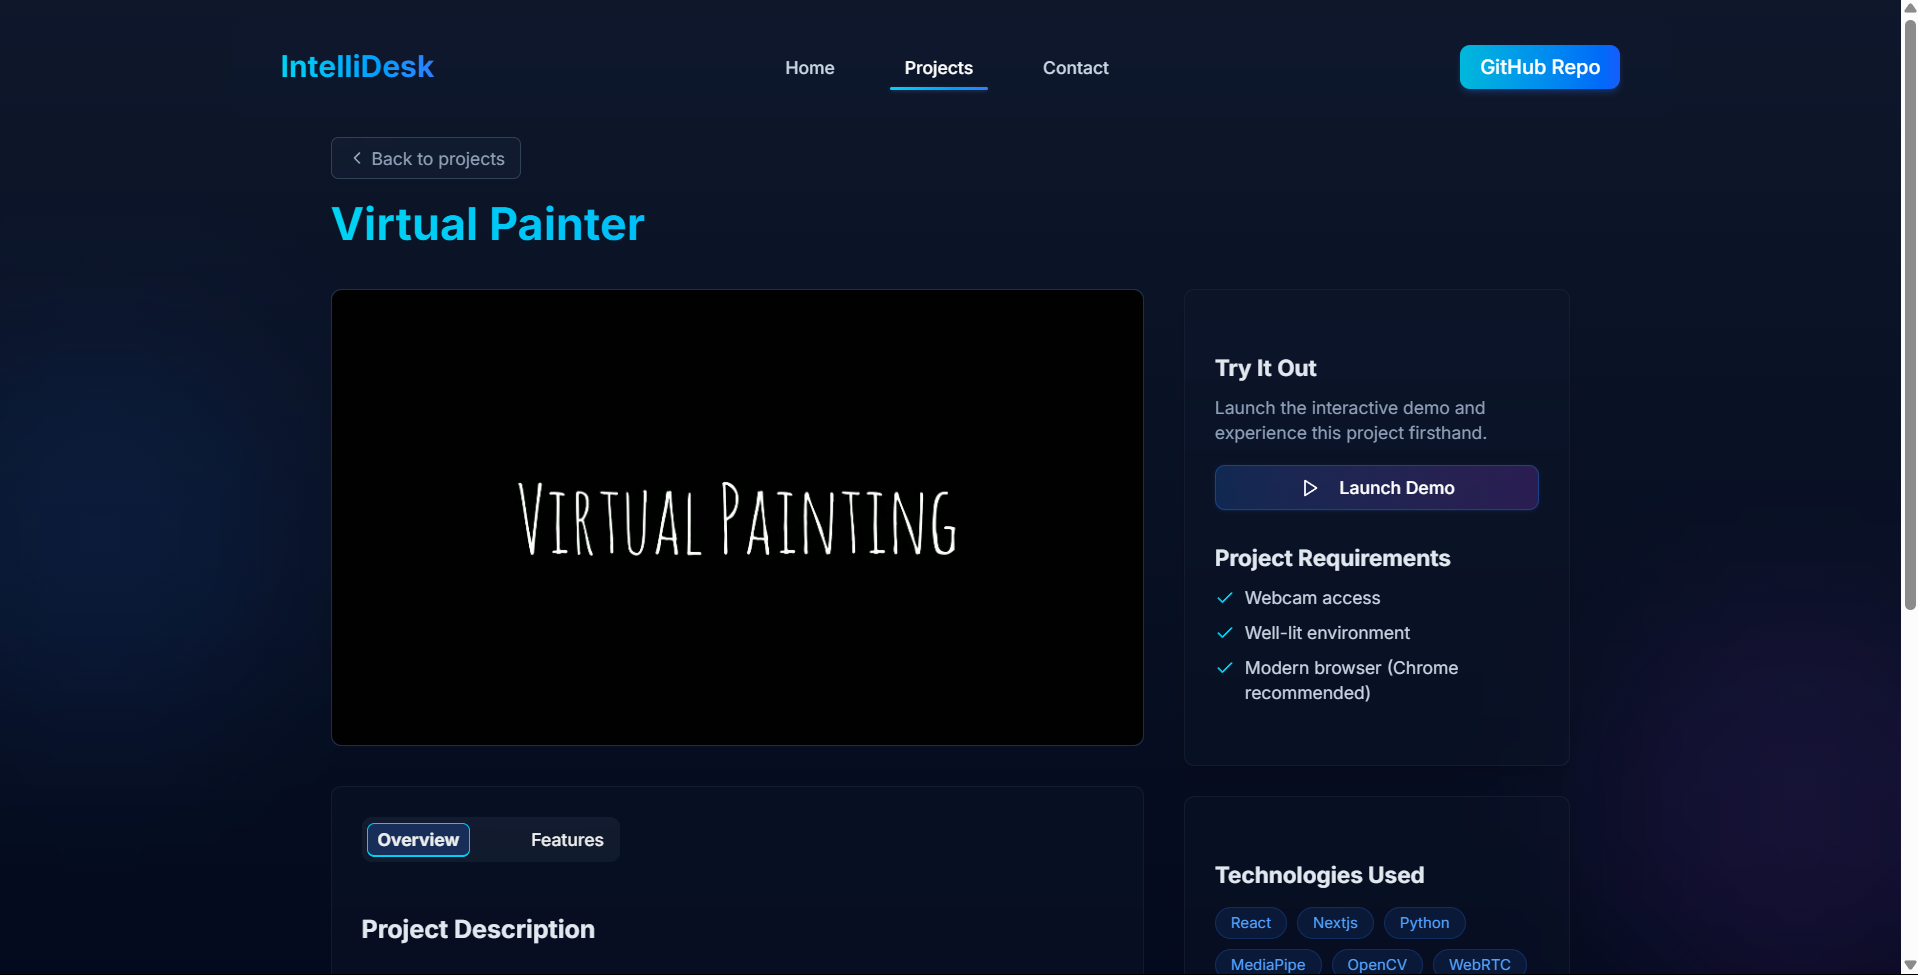Click the Technologies Used heading
The width and height of the screenshot is (1918, 975).
point(1319,875)
